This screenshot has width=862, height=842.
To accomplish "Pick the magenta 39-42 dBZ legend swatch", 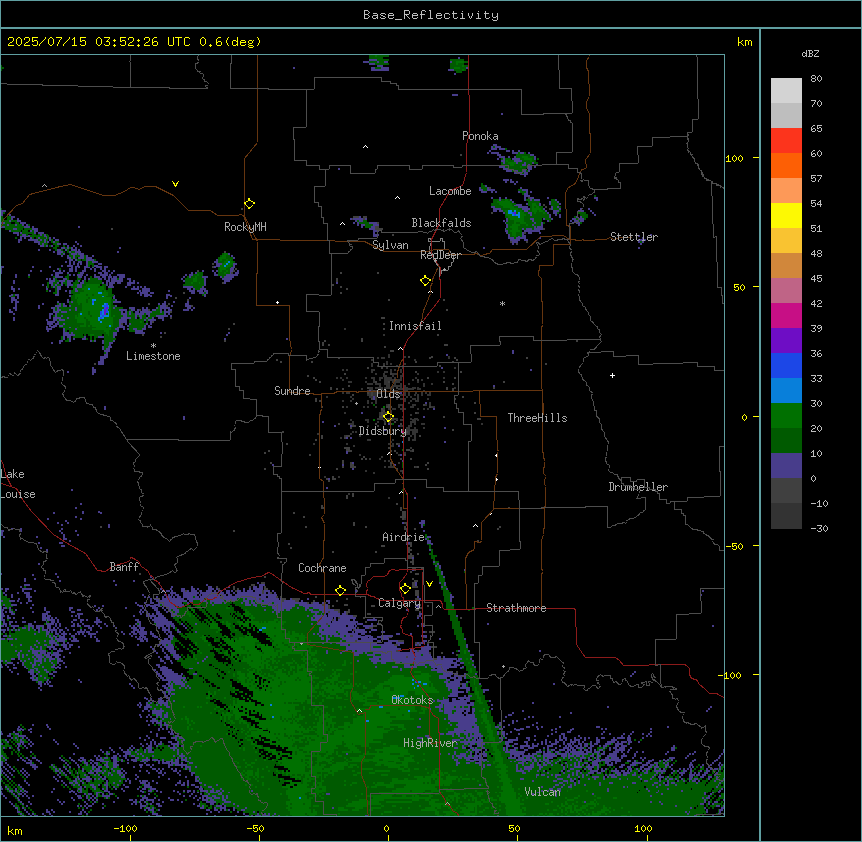I will pyautogui.click(x=786, y=315).
